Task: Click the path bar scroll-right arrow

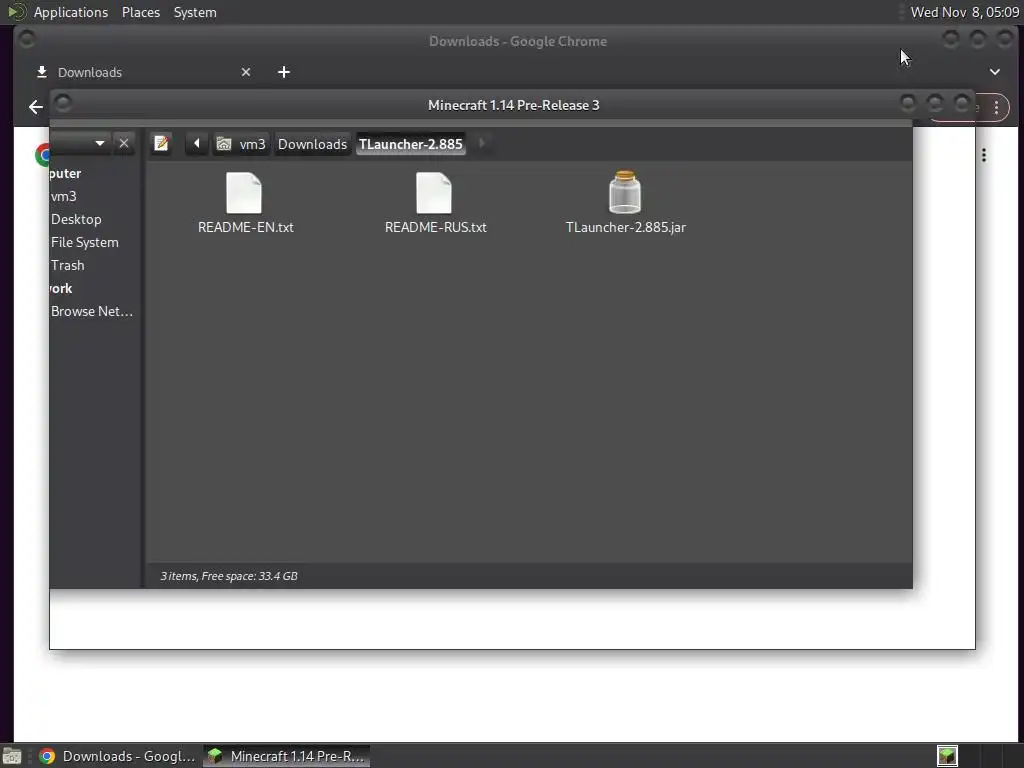Action: click(x=482, y=143)
